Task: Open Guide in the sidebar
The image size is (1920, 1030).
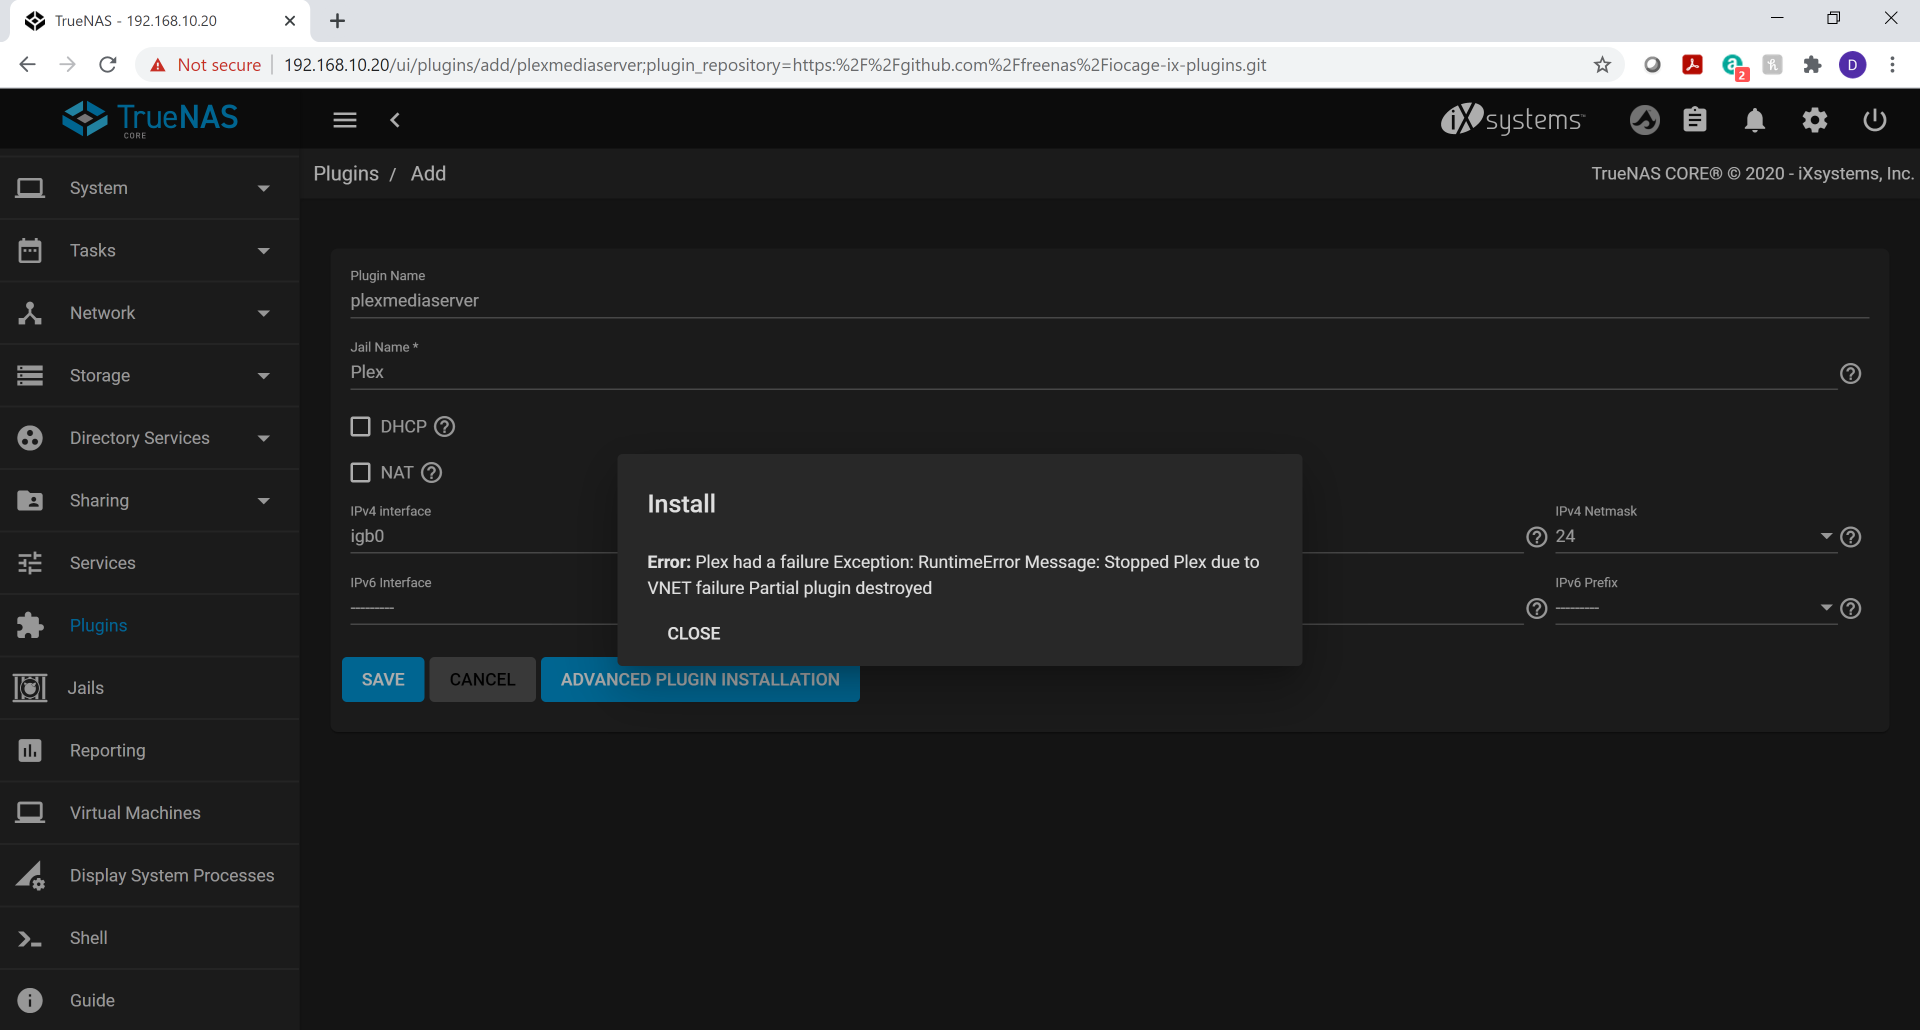Action: pos(150,1000)
